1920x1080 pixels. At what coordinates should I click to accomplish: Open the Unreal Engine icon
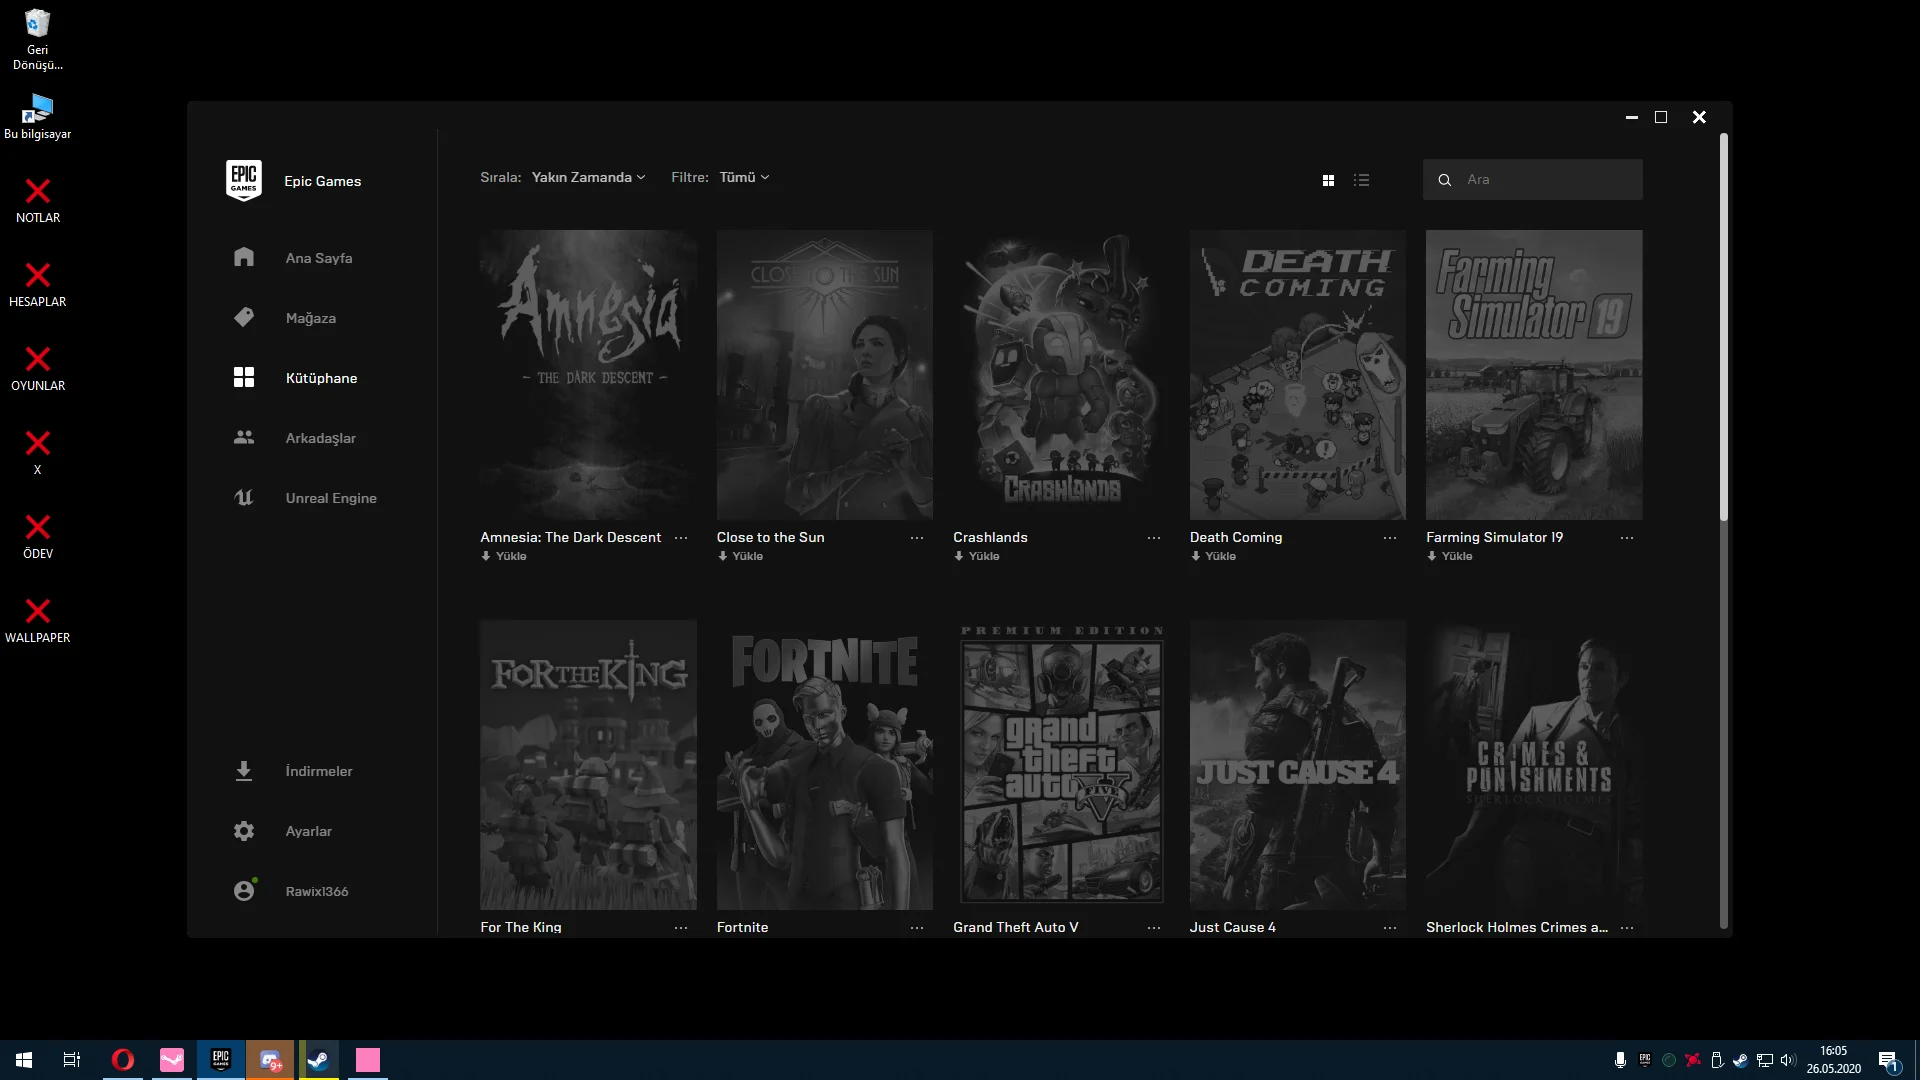pyautogui.click(x=243, y=497)
